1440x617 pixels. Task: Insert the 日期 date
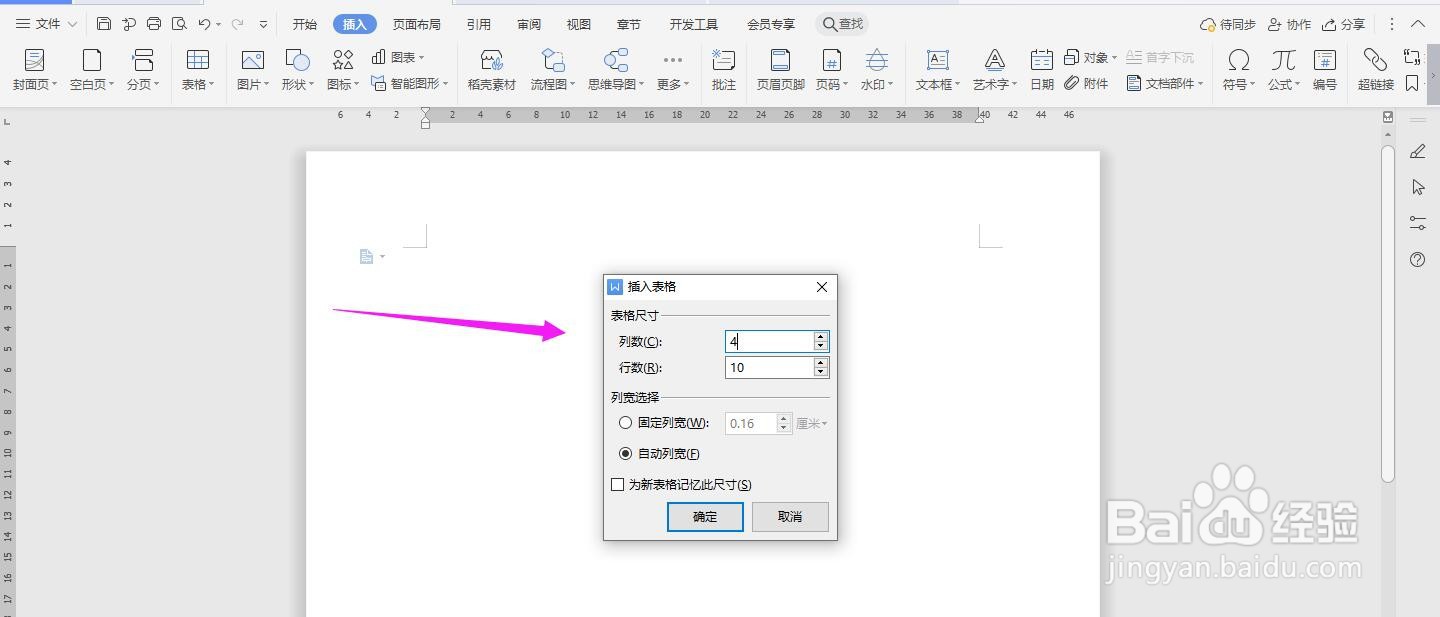[1042, 70]
